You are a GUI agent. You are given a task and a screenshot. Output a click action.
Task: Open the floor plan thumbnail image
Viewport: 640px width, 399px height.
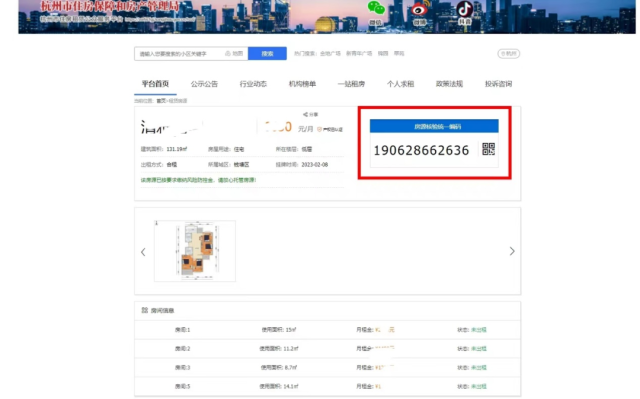click(195, 251)
